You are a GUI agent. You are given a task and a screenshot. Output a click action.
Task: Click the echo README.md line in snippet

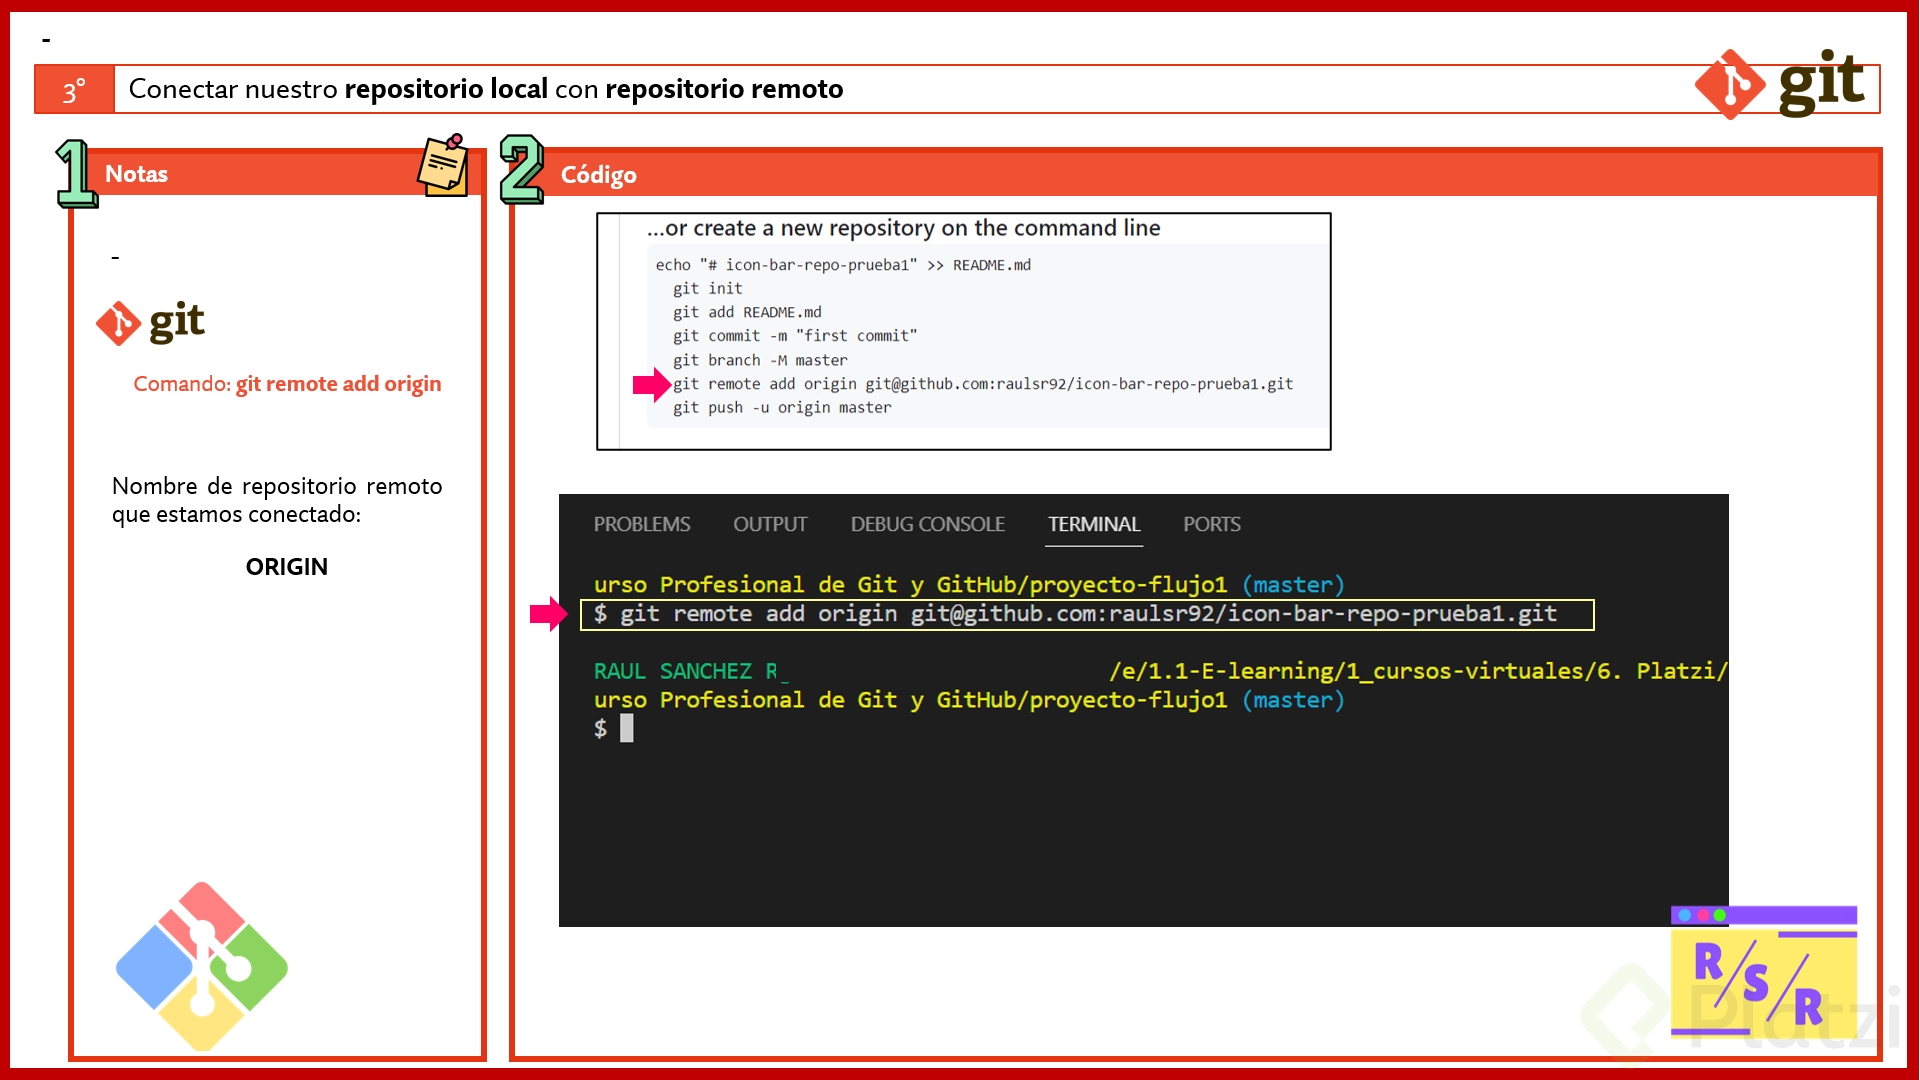coord(843,265)
